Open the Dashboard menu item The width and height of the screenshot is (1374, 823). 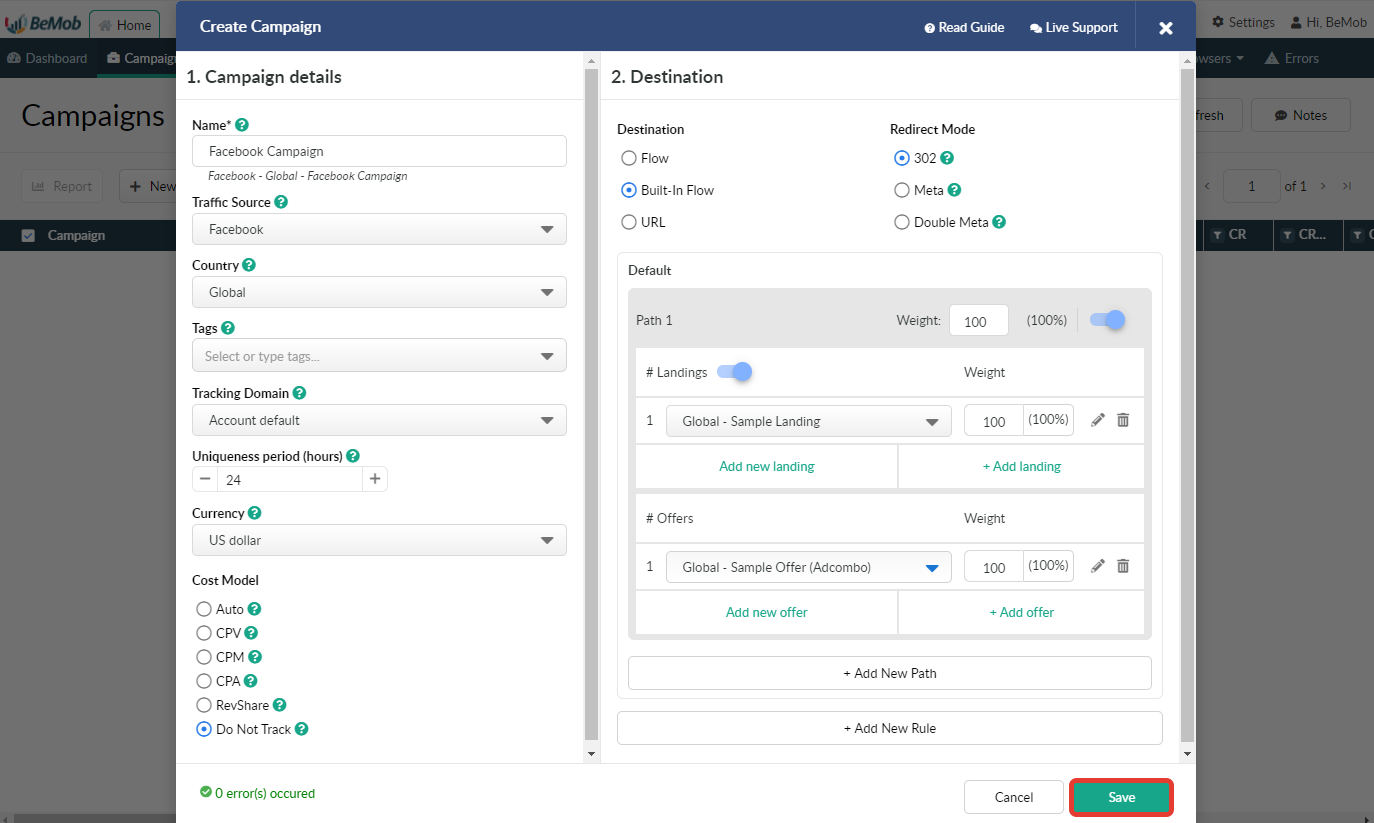click(47, 58)
